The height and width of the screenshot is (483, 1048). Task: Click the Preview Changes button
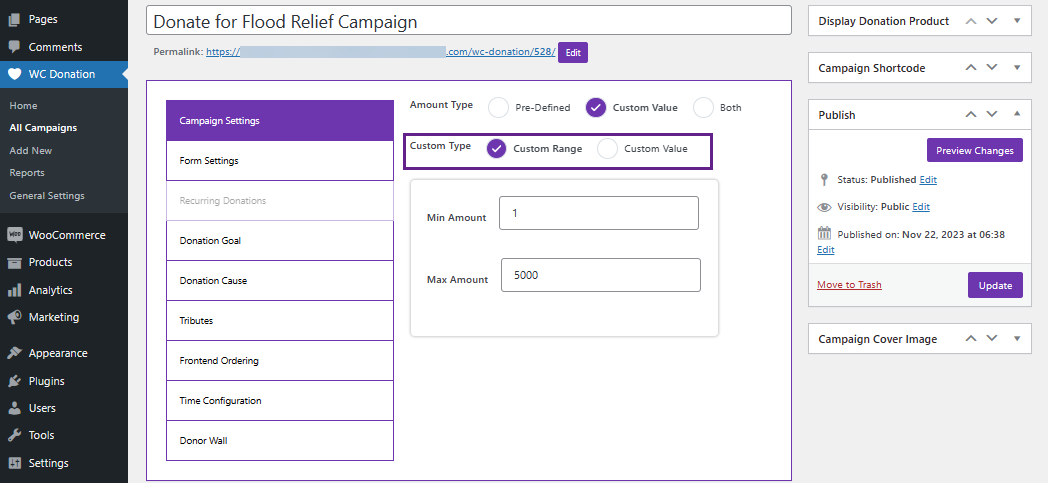tap(974, 150)
